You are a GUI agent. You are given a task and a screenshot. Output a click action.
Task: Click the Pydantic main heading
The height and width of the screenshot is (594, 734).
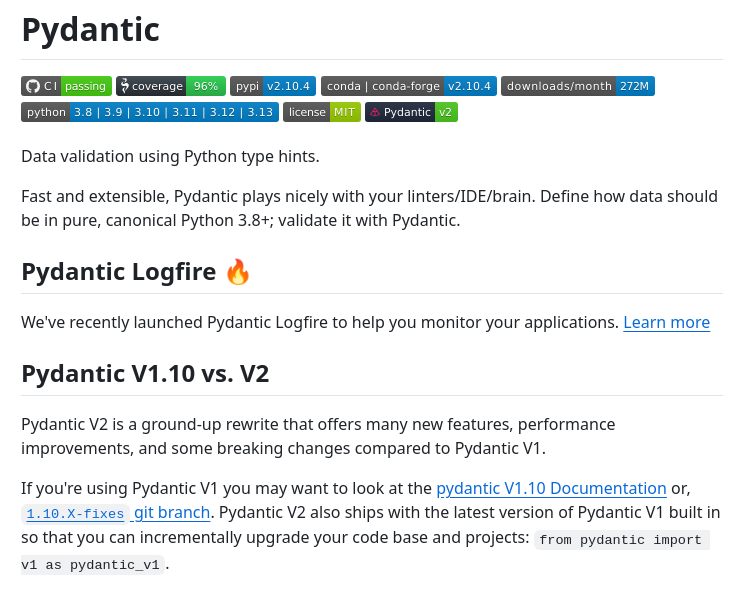91,30
